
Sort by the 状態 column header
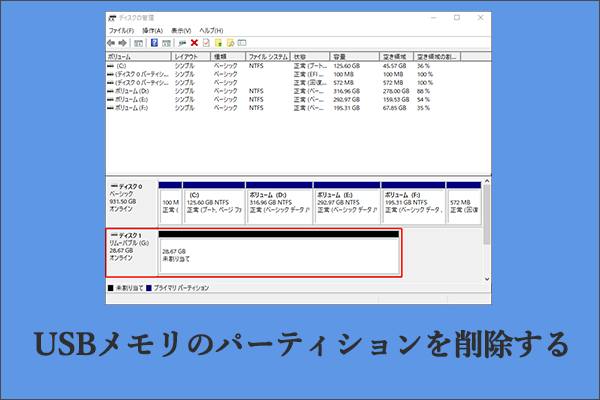pos(310,57)
